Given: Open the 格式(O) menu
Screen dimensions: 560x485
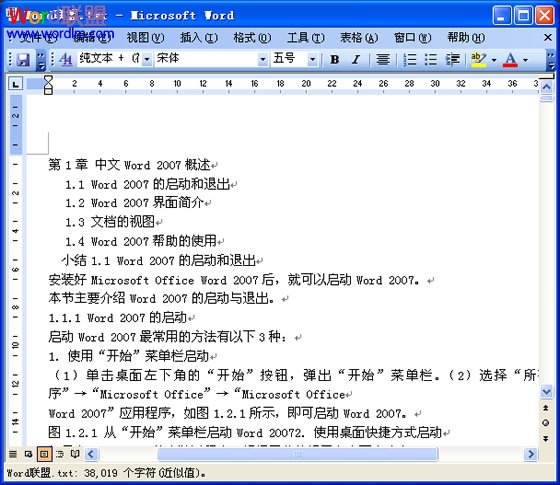Looking at the screenshot, I should pos(252,38).
